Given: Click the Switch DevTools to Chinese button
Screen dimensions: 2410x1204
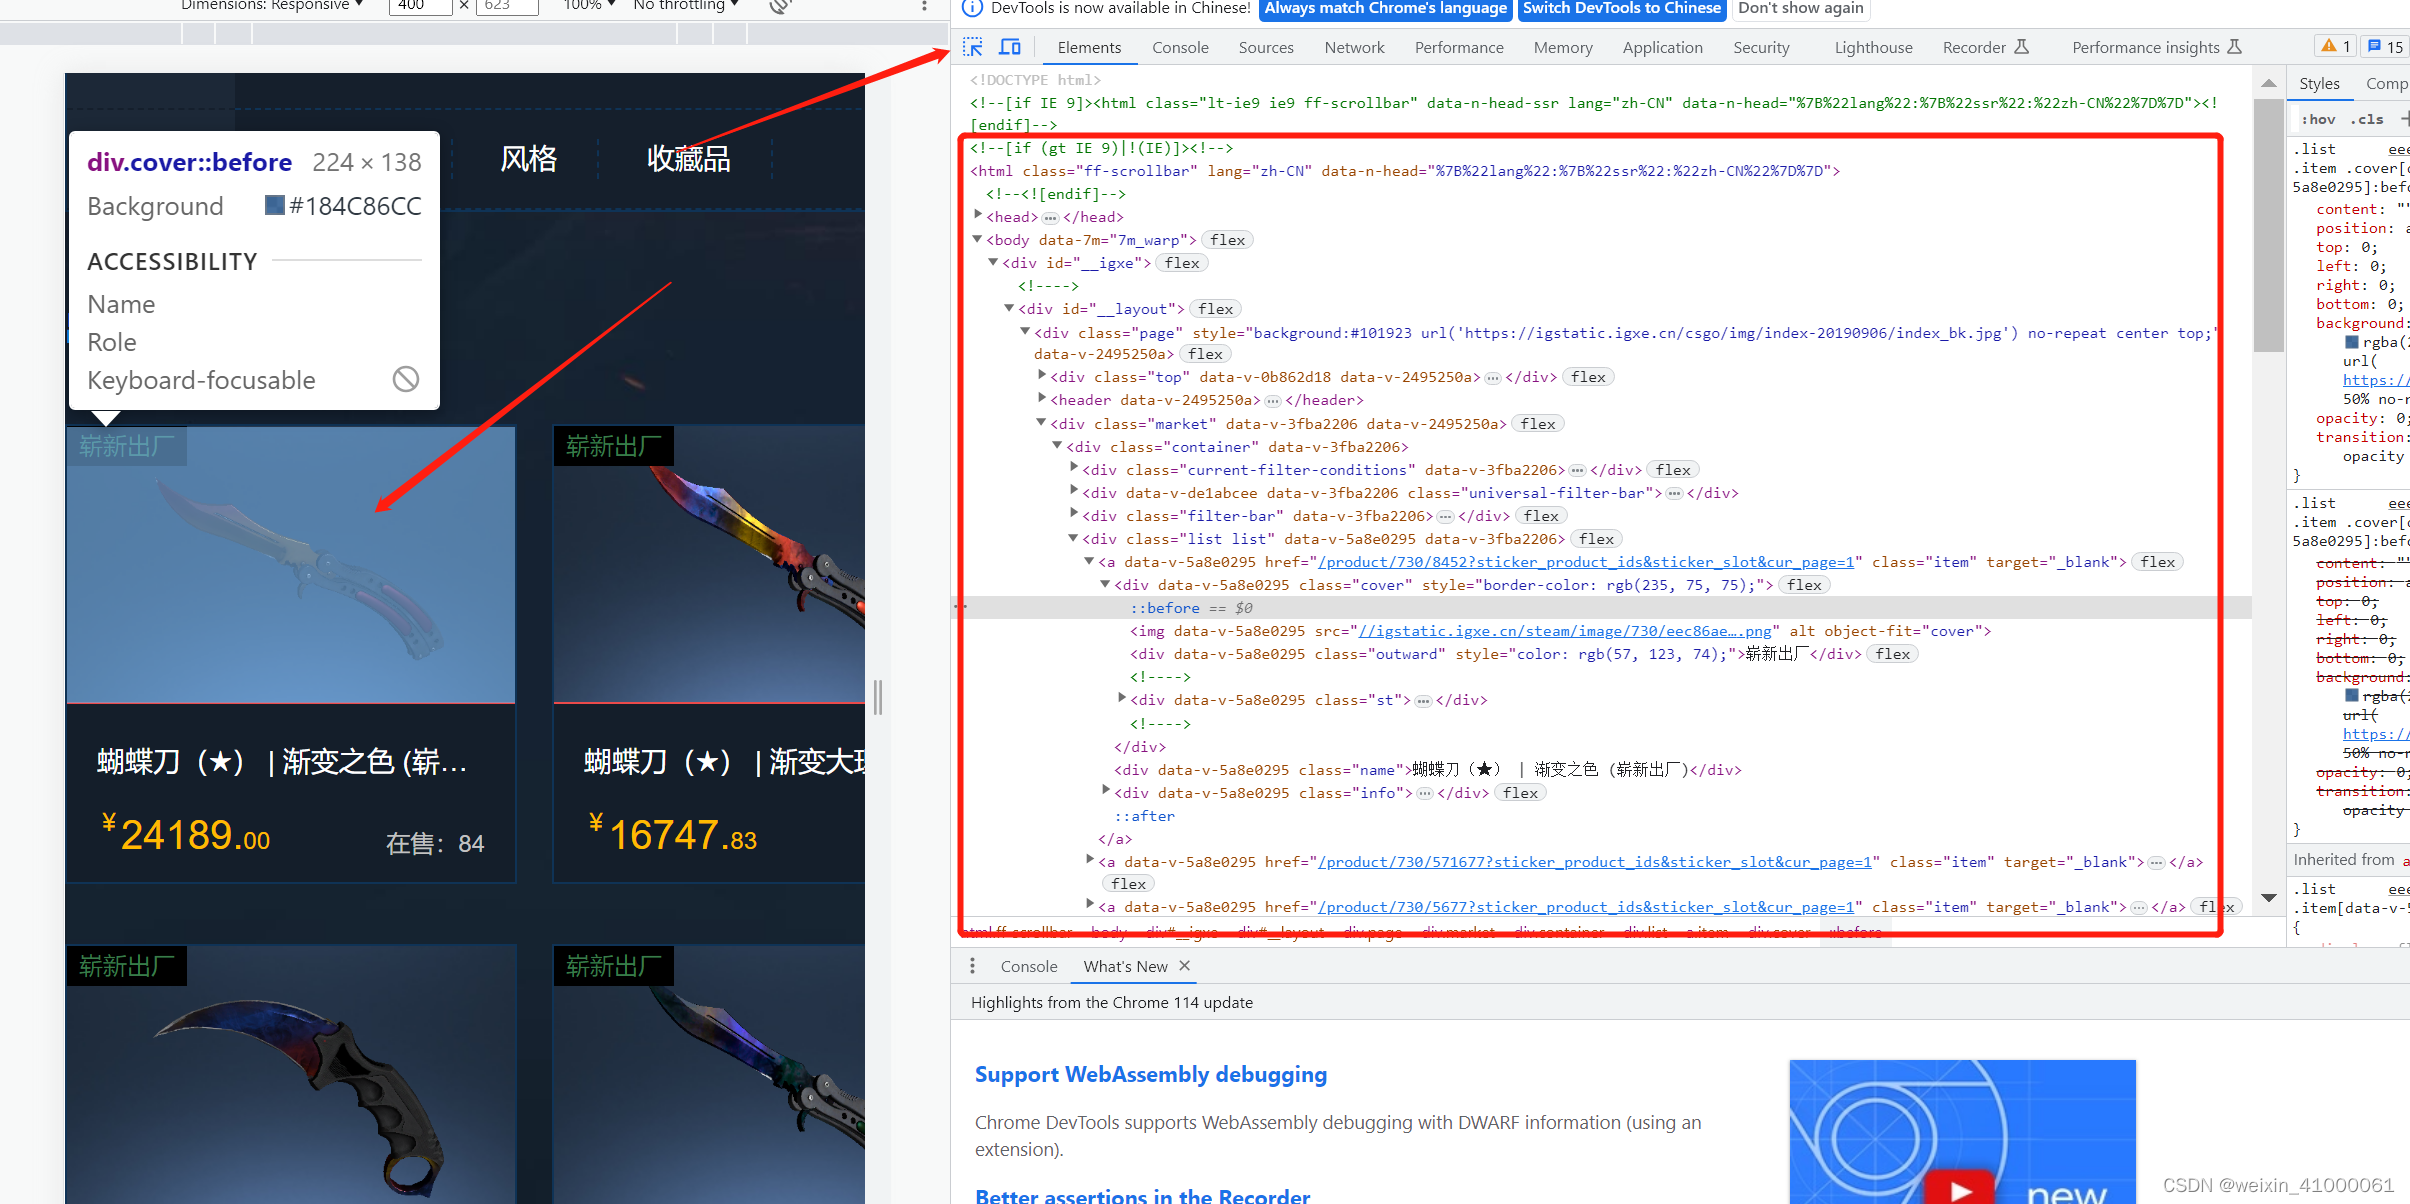Looking at the screenshot, I should click(1622, 9).
